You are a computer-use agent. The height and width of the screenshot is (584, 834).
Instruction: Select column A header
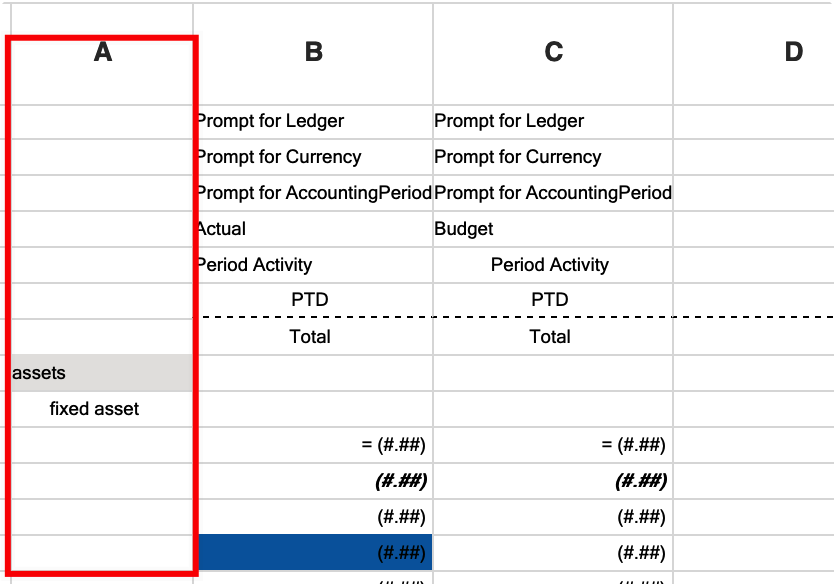click(x=102, y=53)
